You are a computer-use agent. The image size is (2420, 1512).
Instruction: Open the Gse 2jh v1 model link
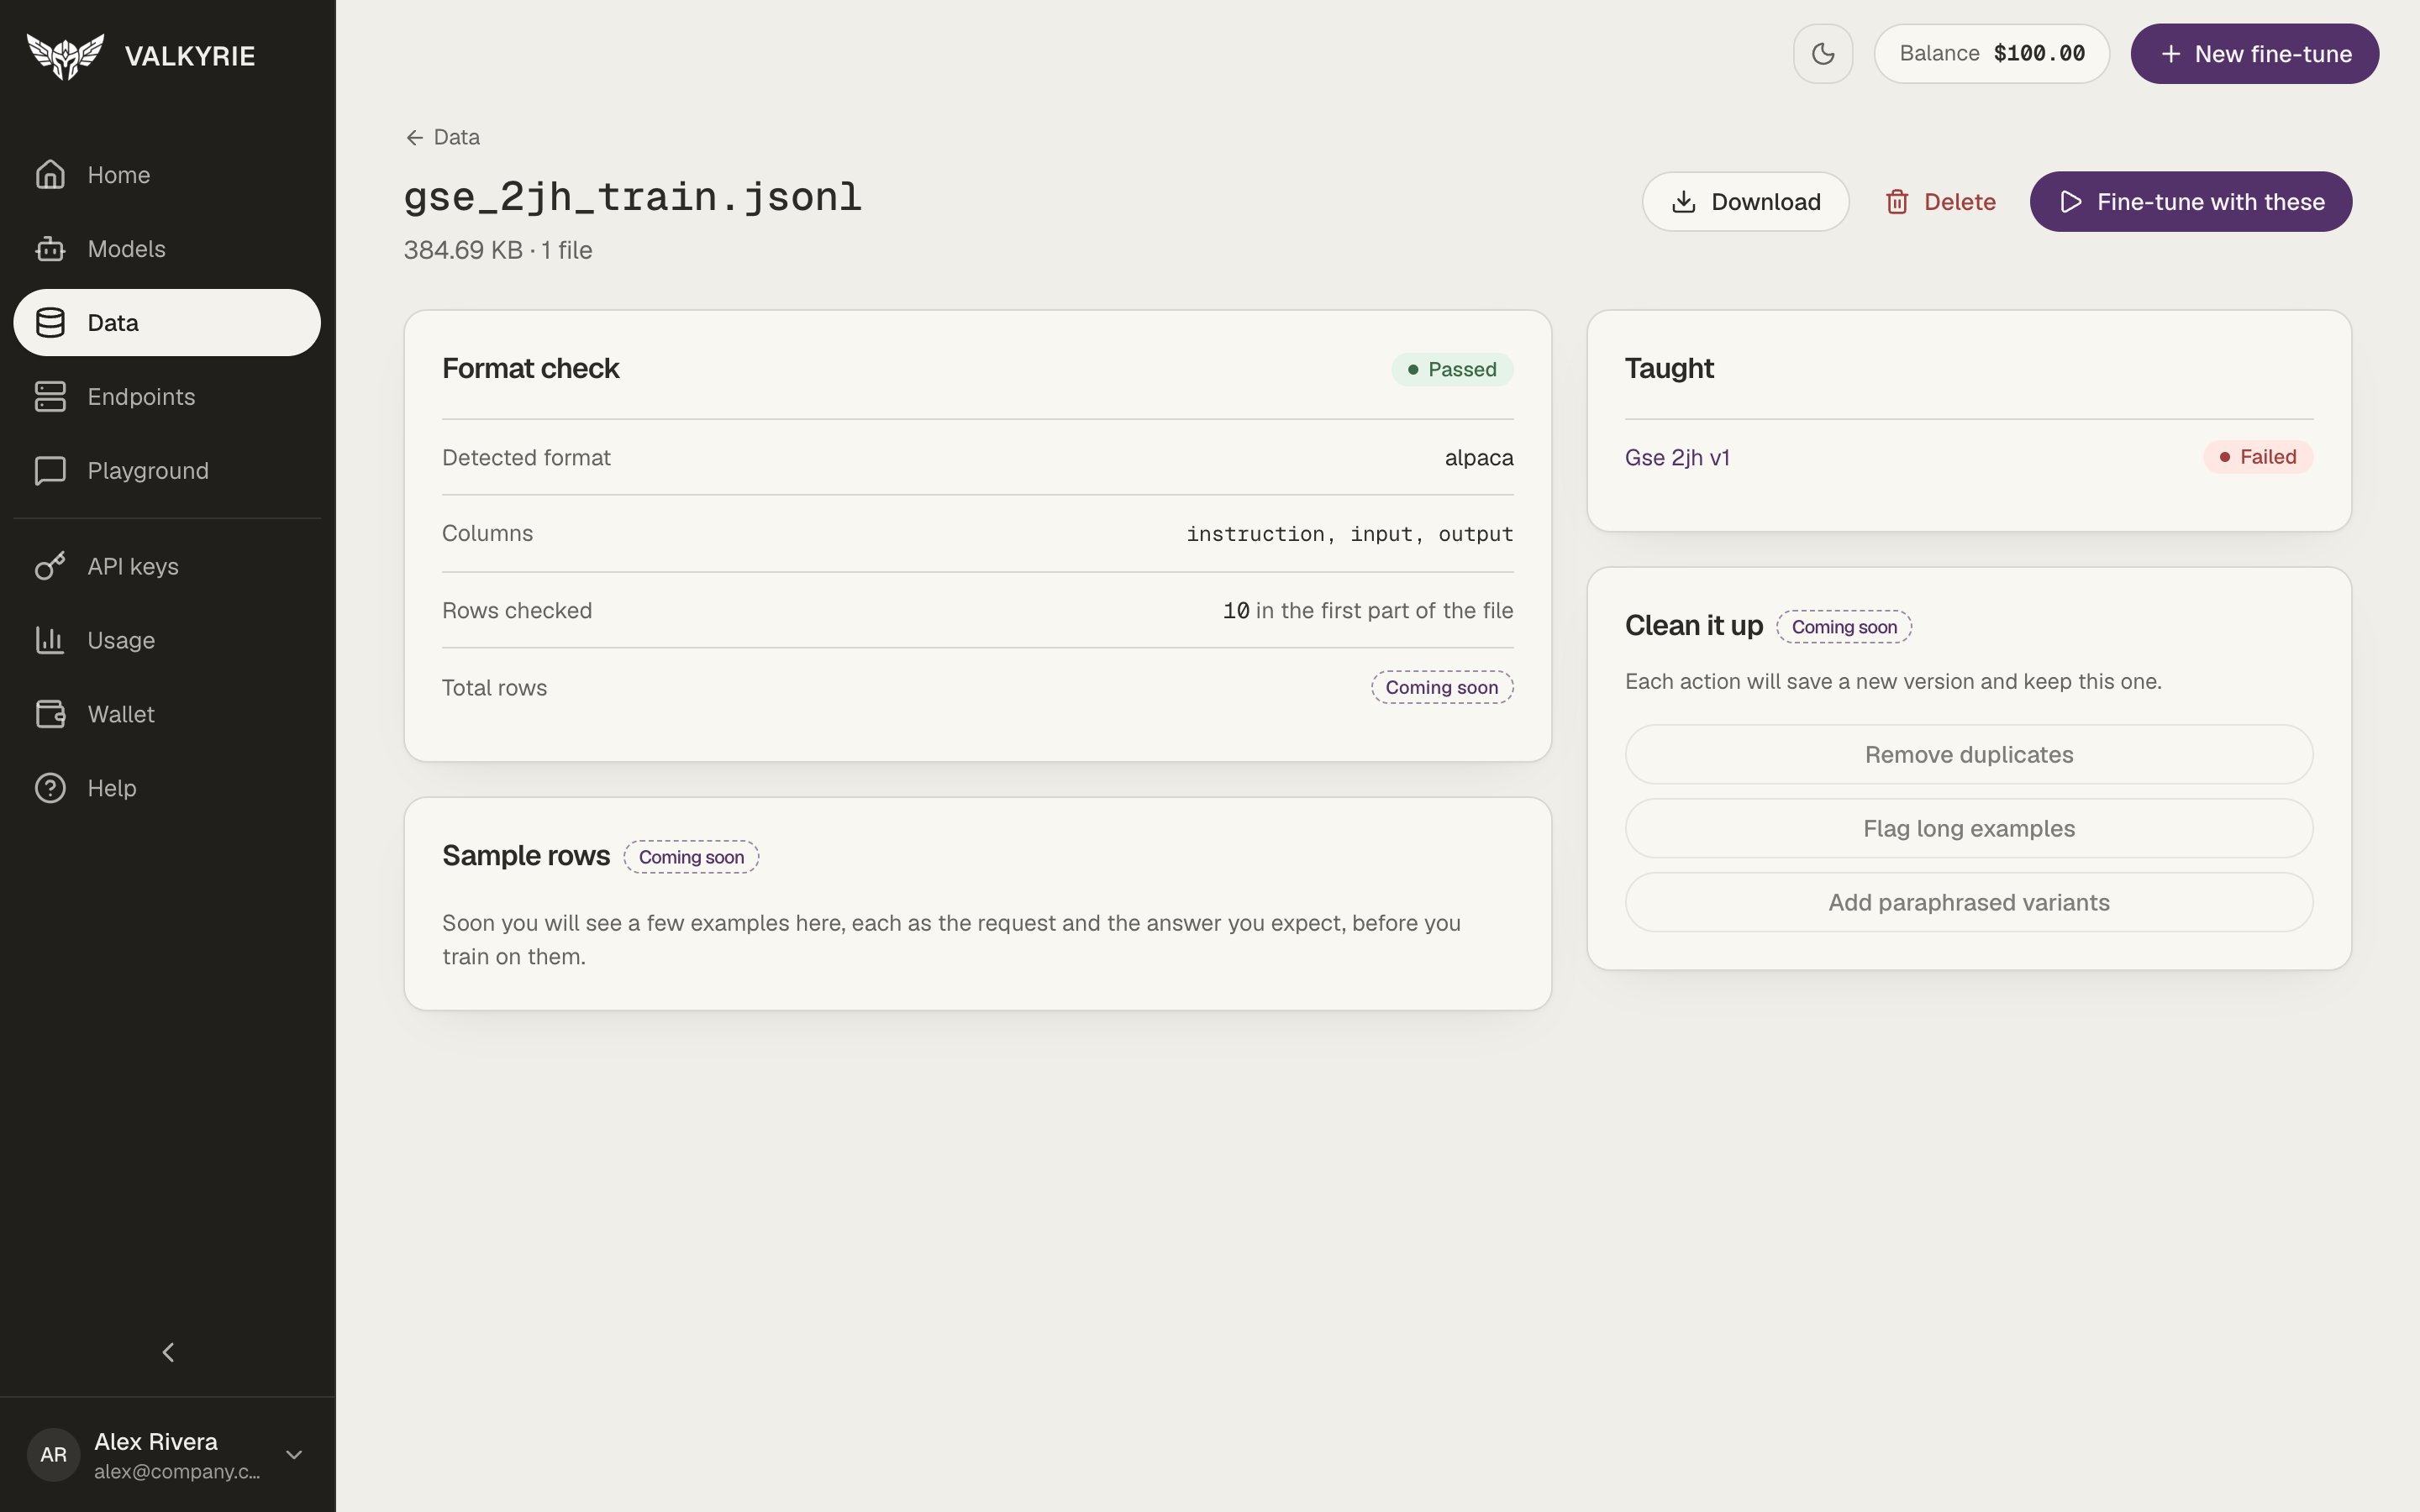pos(1677,457)
